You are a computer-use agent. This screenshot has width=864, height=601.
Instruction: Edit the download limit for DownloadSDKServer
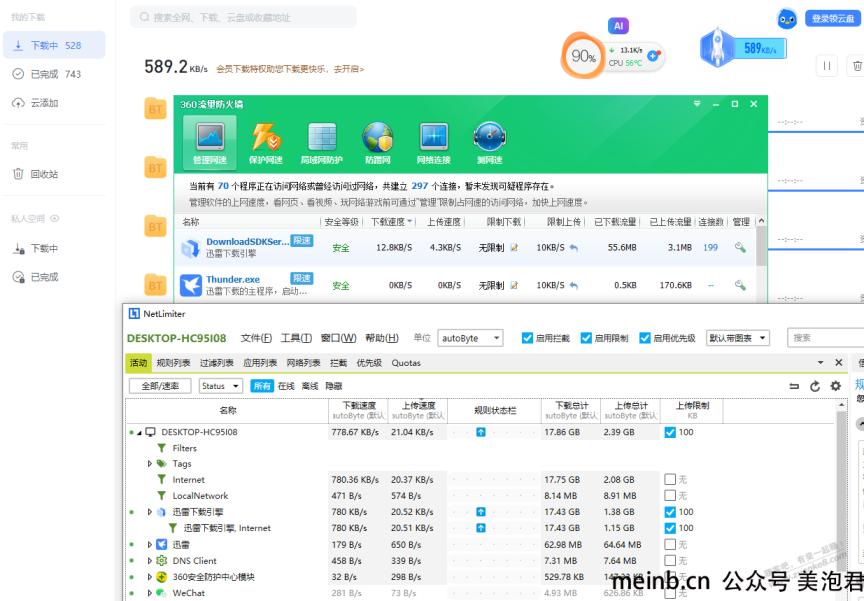tap(514, 248)
